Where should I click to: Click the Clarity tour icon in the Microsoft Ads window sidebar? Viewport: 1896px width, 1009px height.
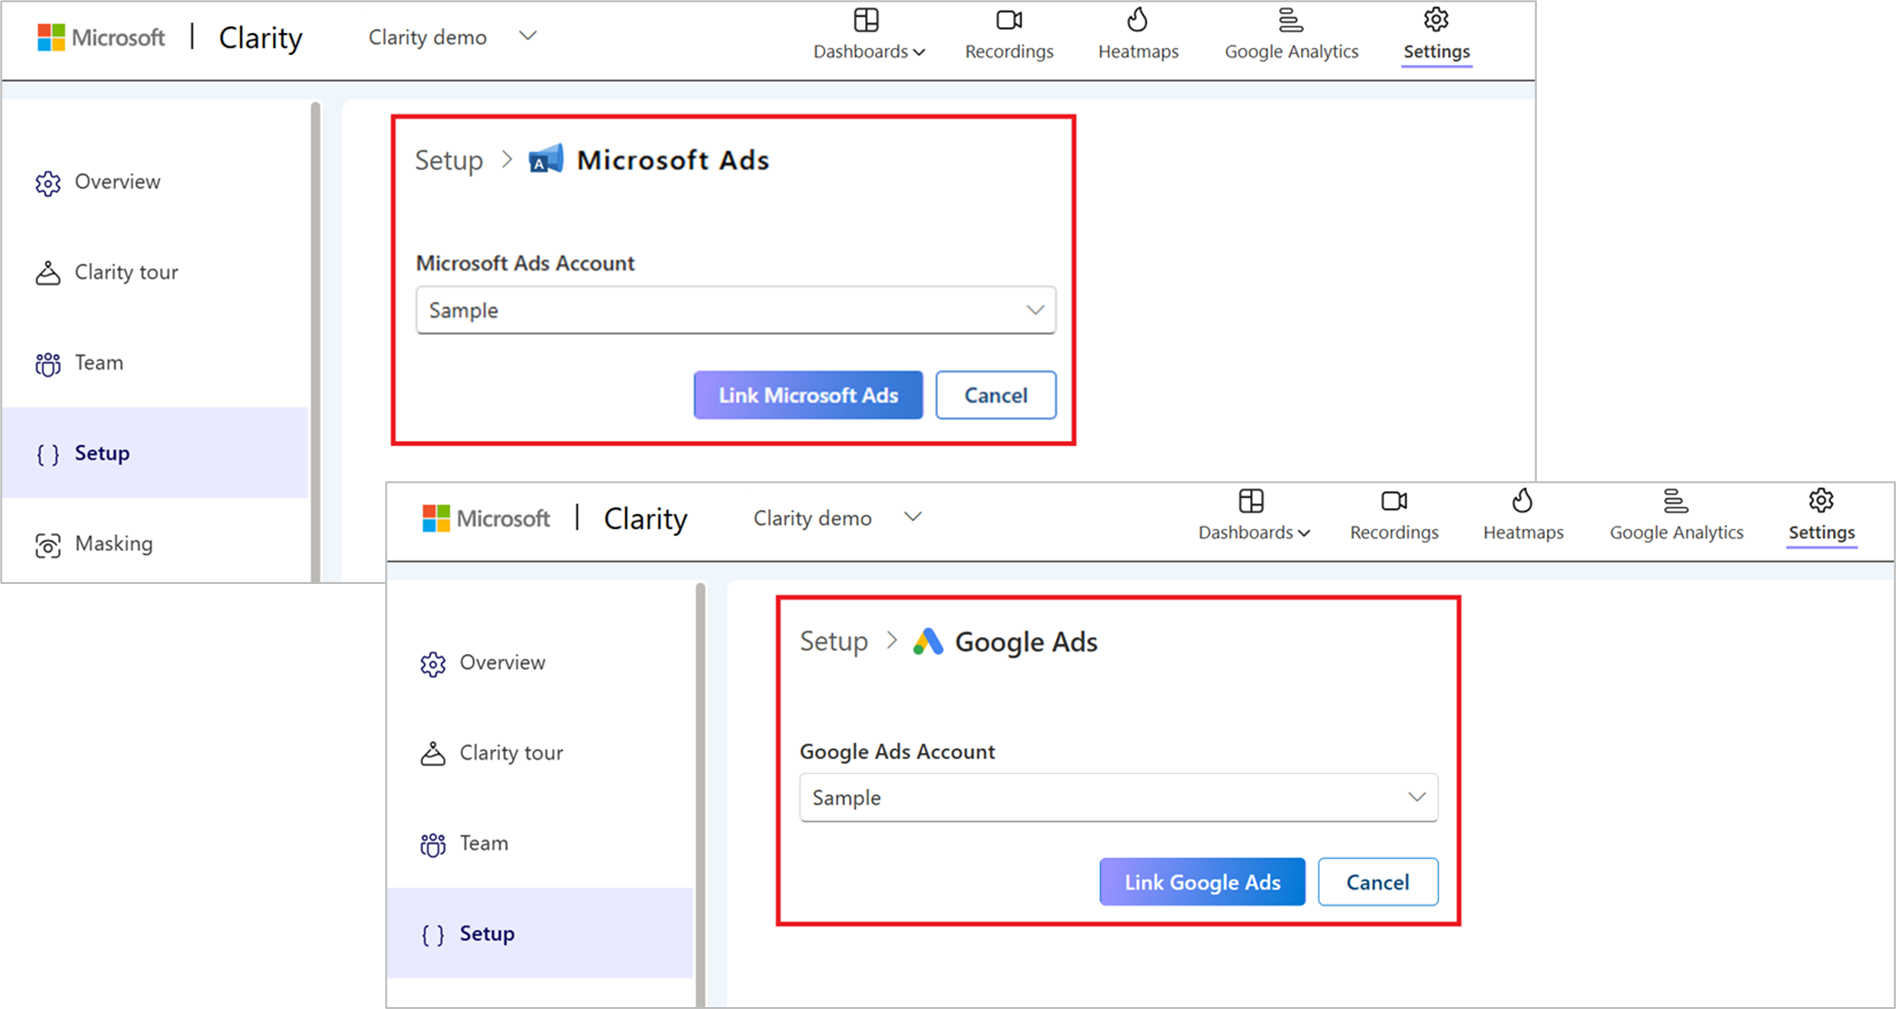(48, 273)
